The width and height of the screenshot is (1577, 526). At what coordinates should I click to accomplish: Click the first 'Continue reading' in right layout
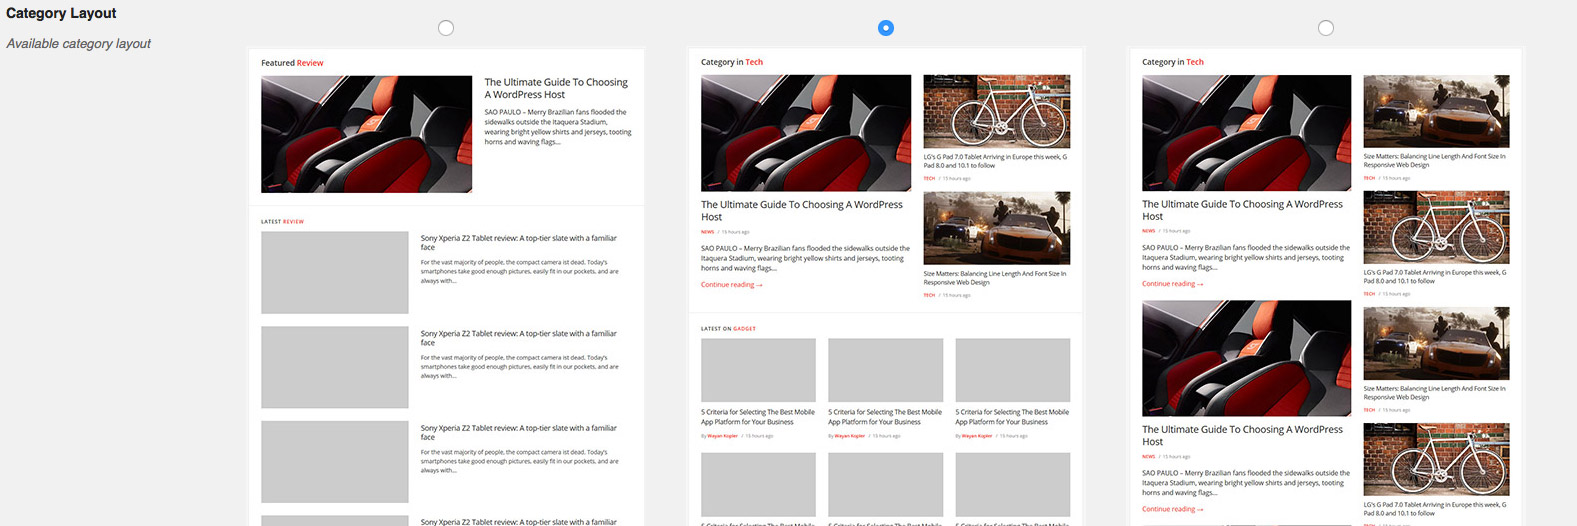1172,284
